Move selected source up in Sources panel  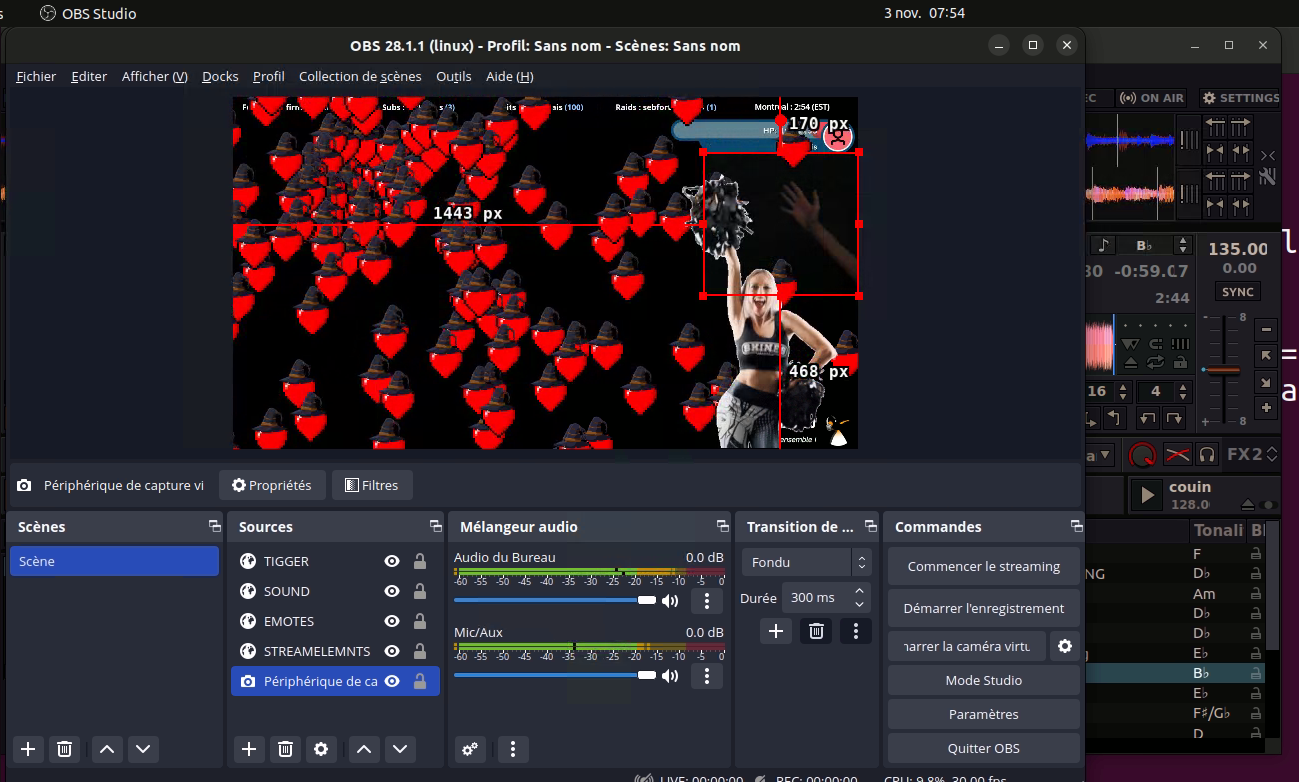[x=365, y=748]
